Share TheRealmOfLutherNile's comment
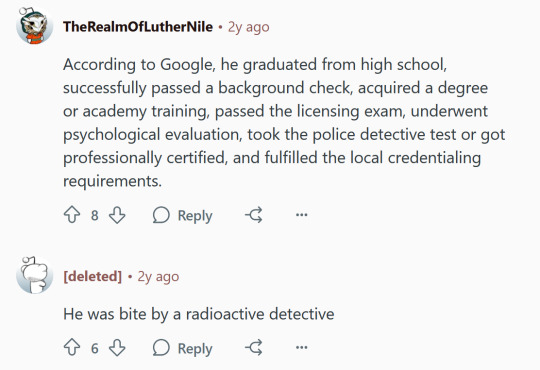This screenshot has height=370, width=540. (254, 215)
